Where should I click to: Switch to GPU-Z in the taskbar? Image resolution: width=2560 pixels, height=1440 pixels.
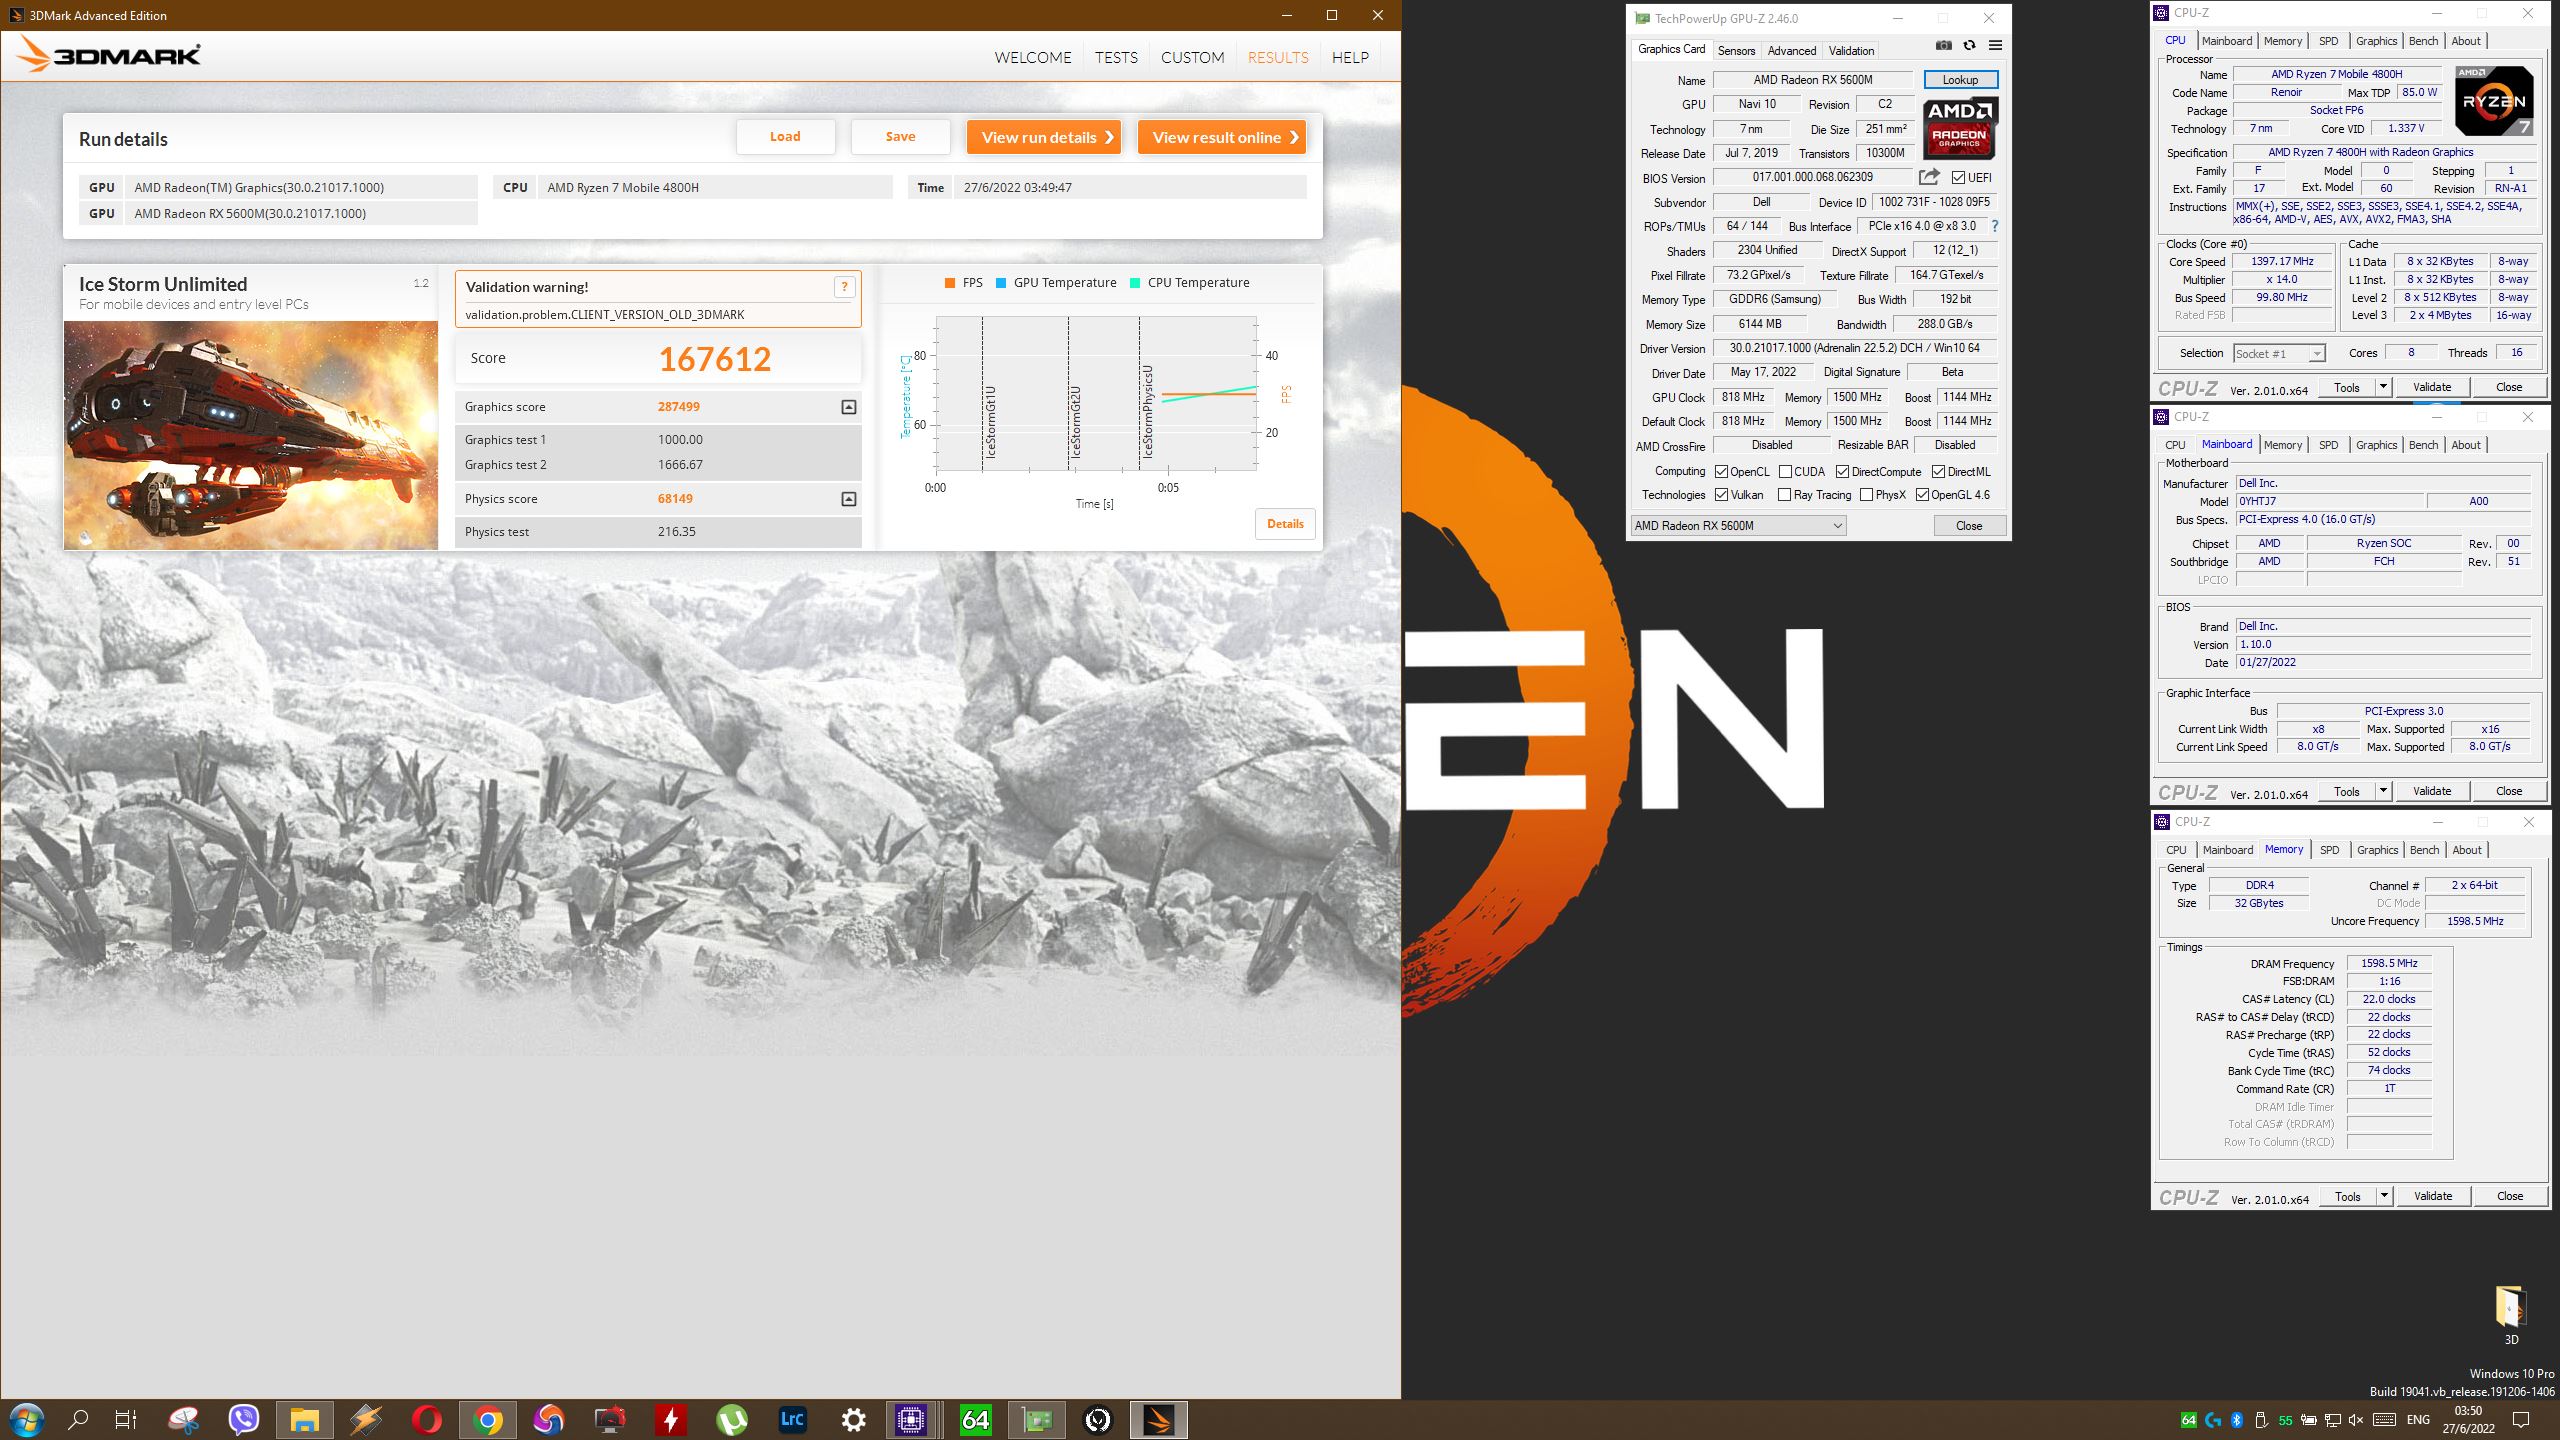[x=1037, y=1419]
